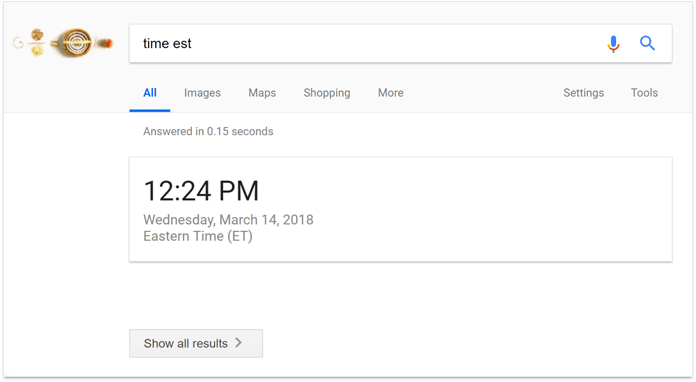Click the blue magnifying glass search icon
Image resolution: width=696 pixels, height=382 pixels.
647,43
